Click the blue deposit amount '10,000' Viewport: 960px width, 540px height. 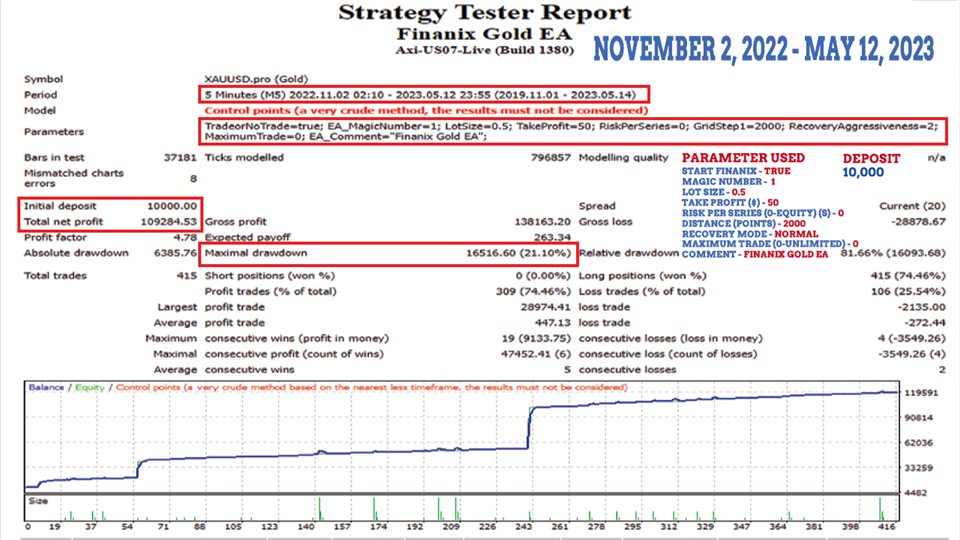click(863, 173)
